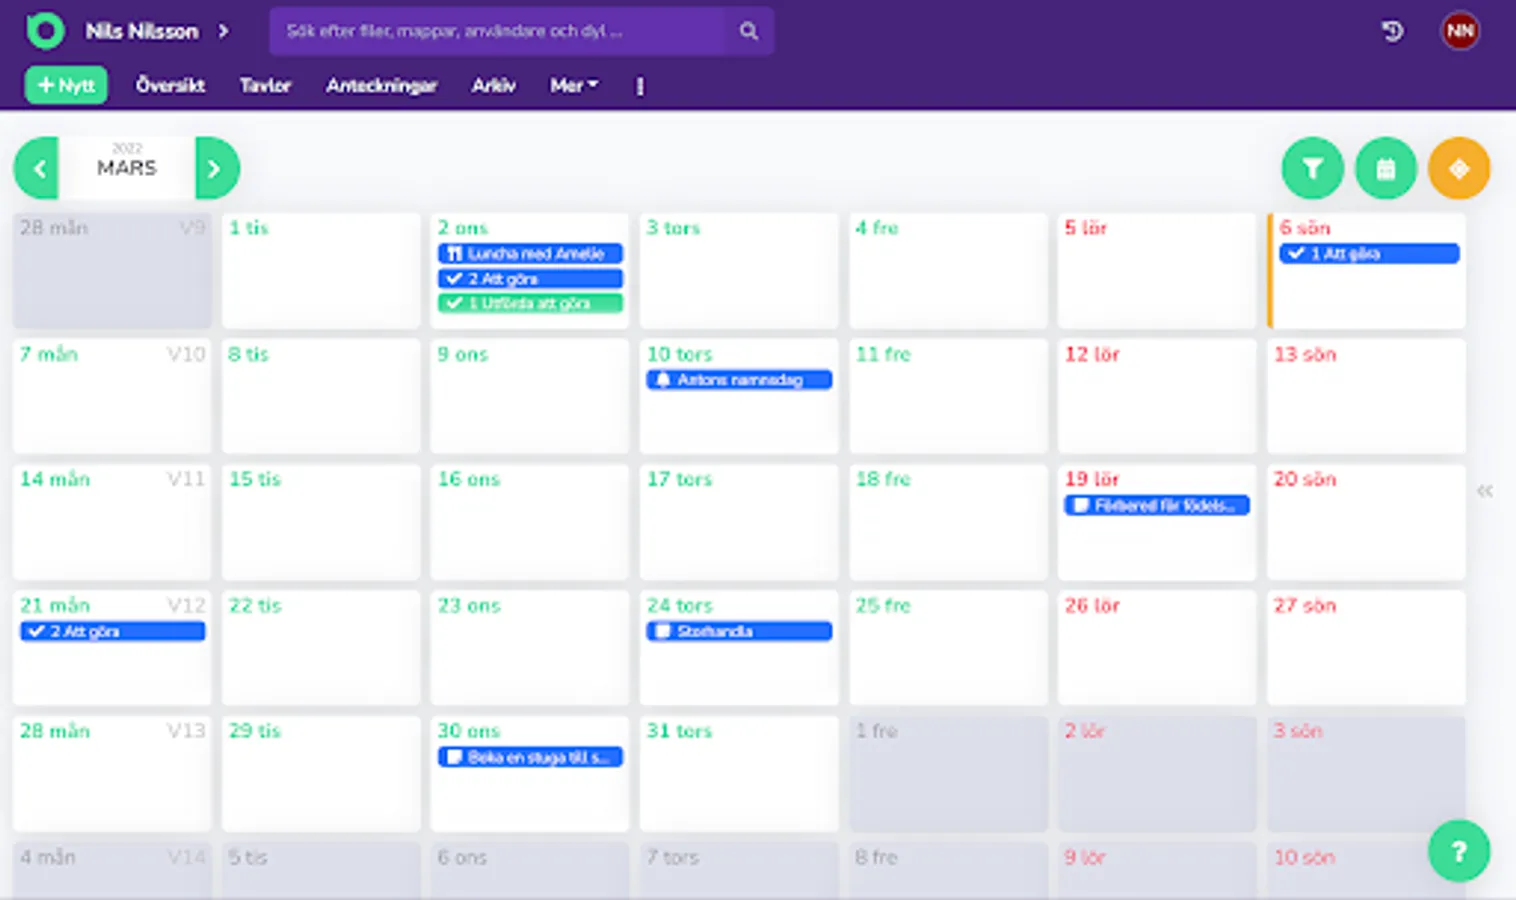Click the green calendar view button

tap(1385, 168)
